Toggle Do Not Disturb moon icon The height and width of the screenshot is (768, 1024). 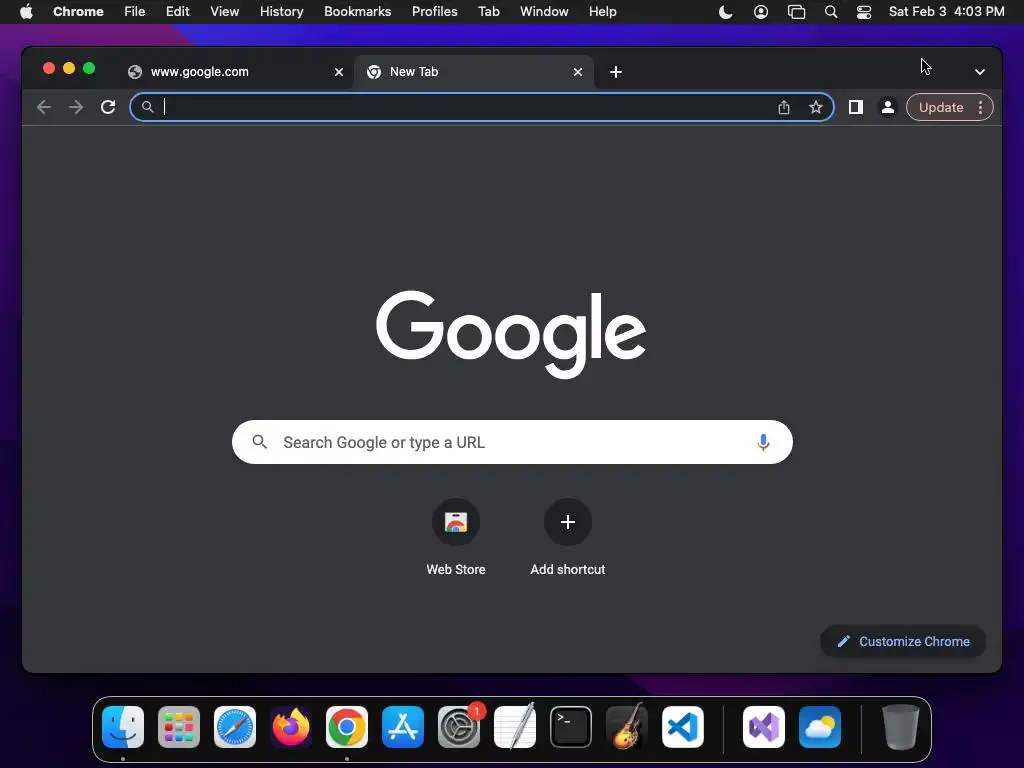726,12
